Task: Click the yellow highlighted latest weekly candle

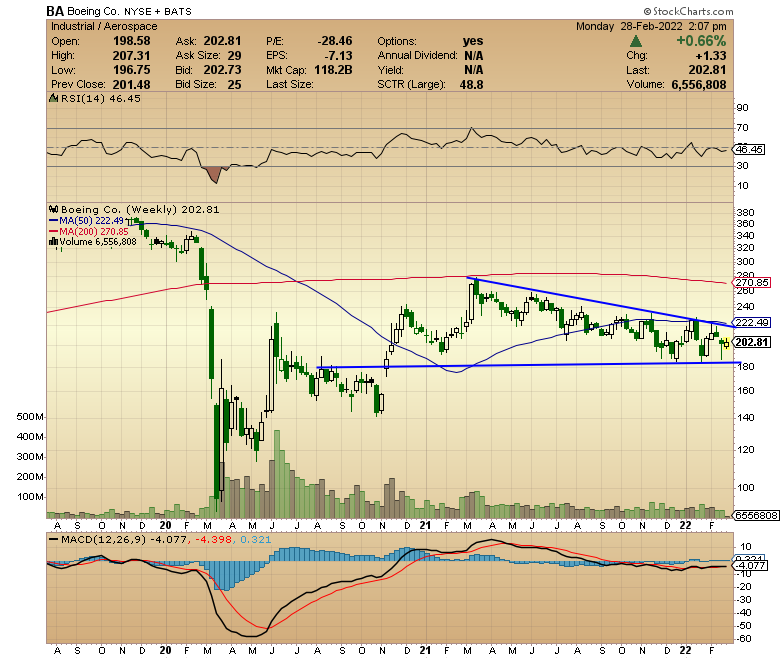Action: (726, 343)
